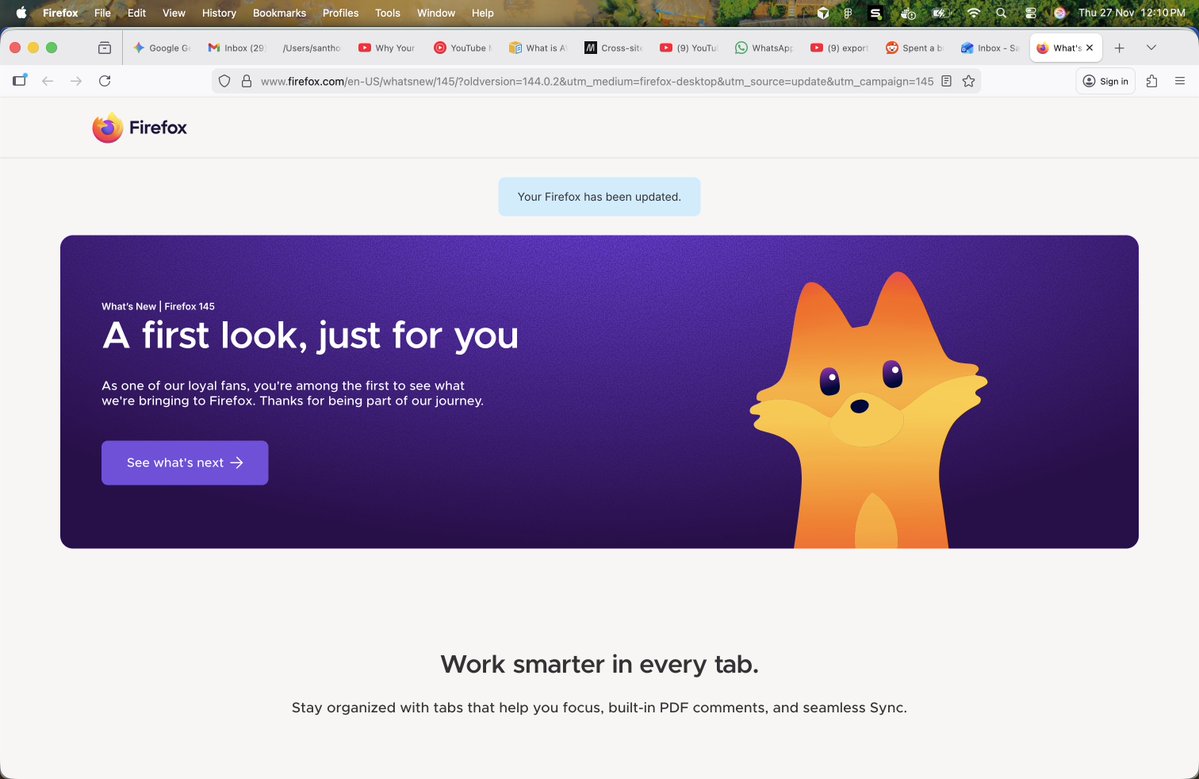1199x779 pixels.
Task: Click See what's next button
Action: click(x=185, y=463)
